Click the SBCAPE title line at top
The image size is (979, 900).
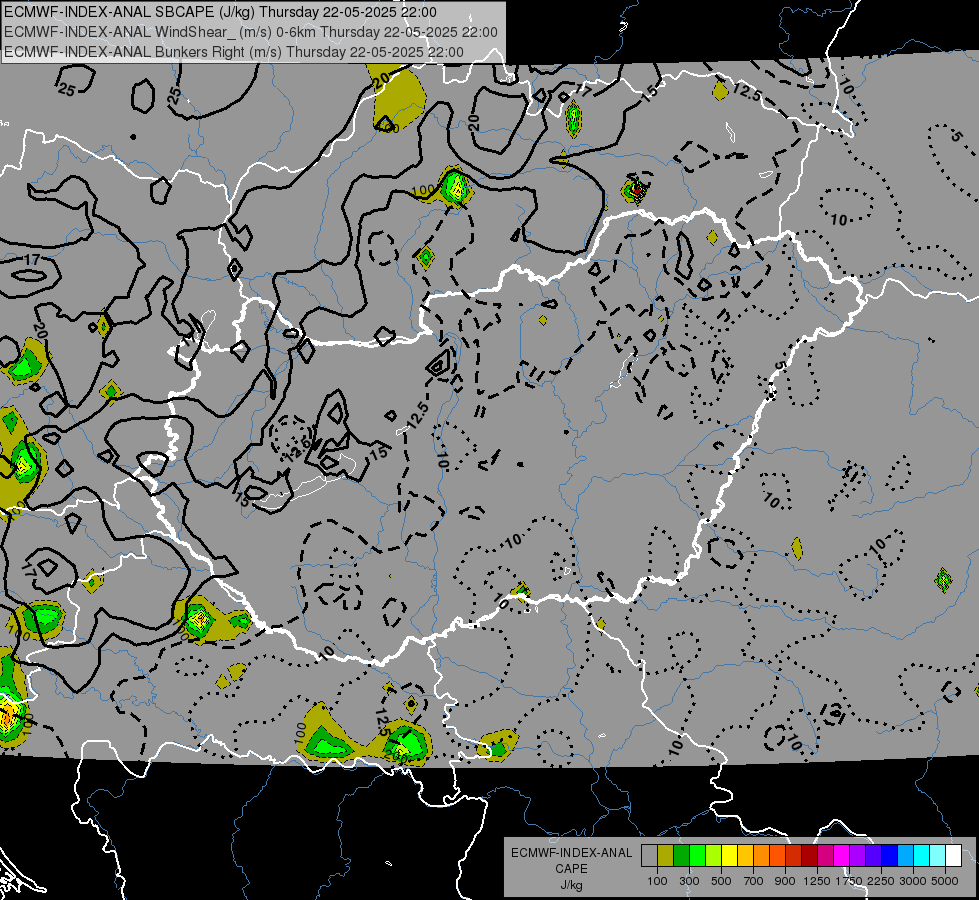click(x=220, y=12)
